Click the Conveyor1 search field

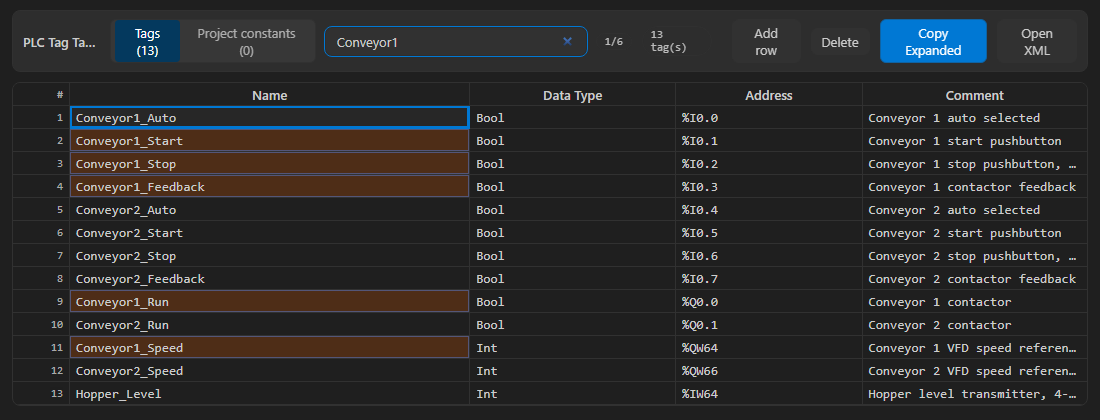455,41
